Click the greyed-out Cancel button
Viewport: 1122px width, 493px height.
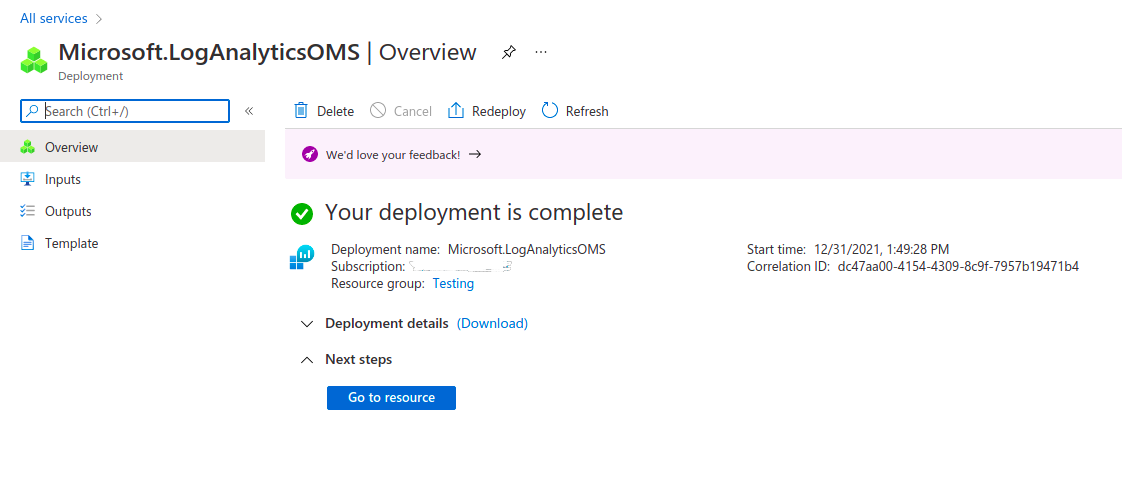[401, 111]
